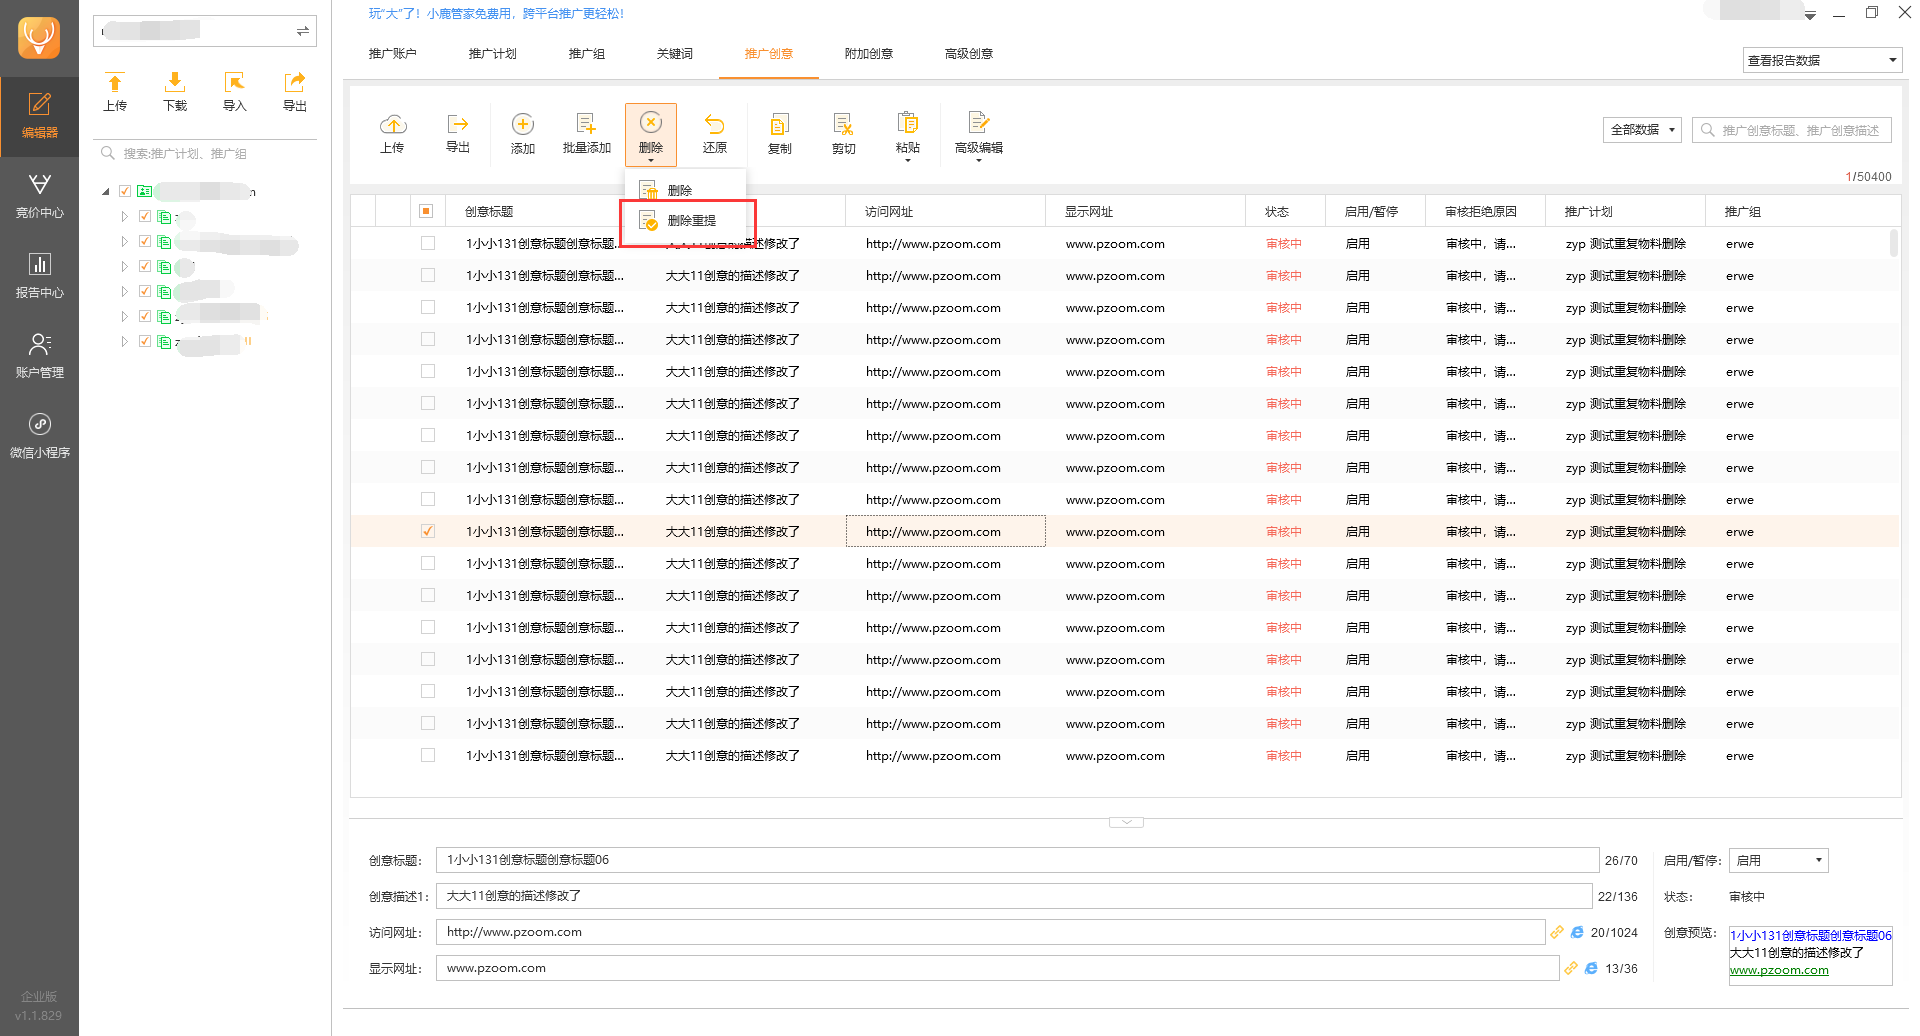The height and width of the screenshot is (1036, 1920).
Task: Expand the third child tree node
Action: click(125, 266)
